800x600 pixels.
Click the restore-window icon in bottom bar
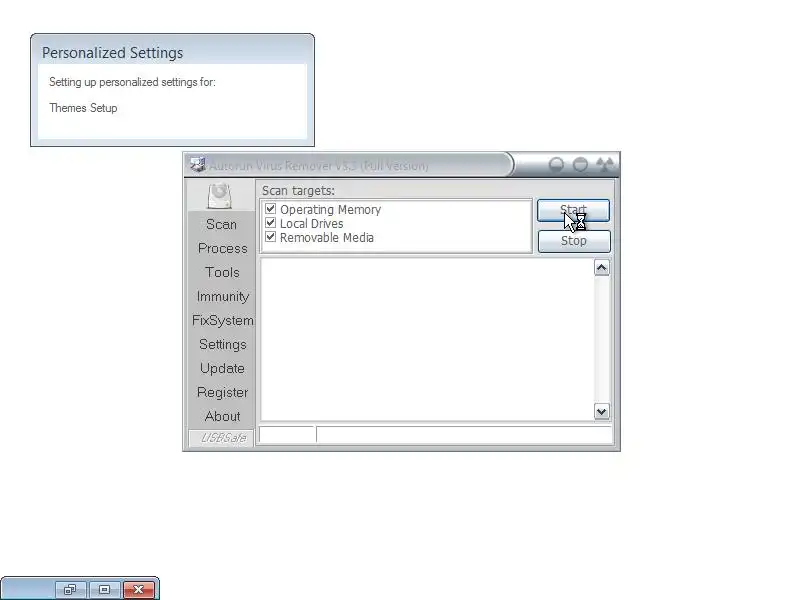[70, 589]
